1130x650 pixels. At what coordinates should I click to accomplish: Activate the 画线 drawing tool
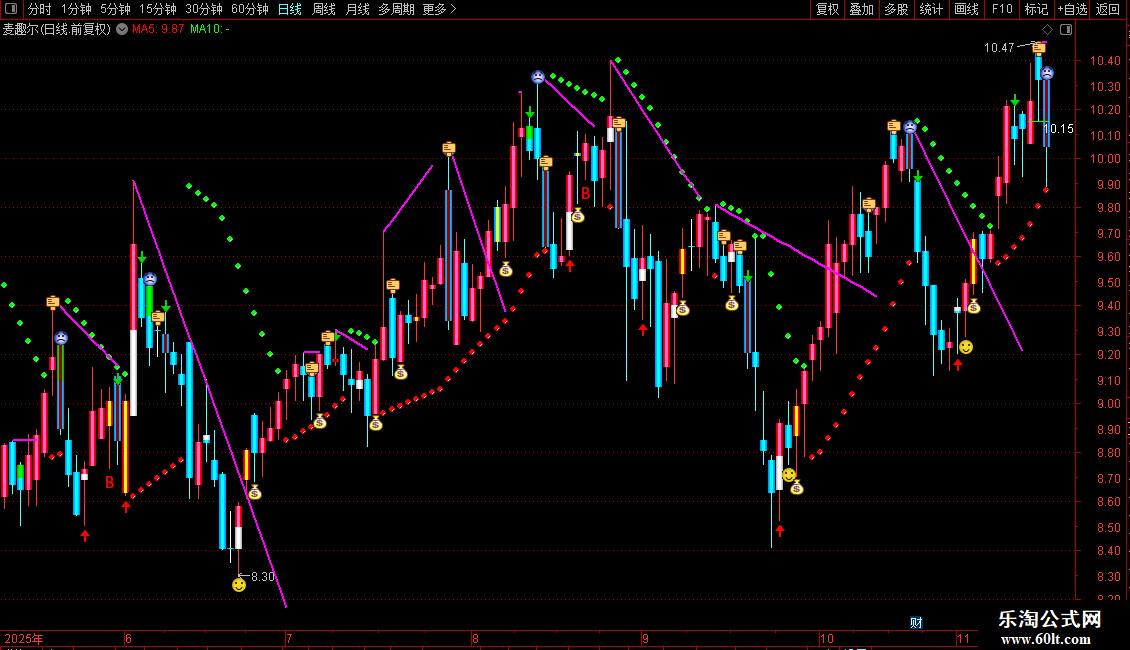[966, 9]
